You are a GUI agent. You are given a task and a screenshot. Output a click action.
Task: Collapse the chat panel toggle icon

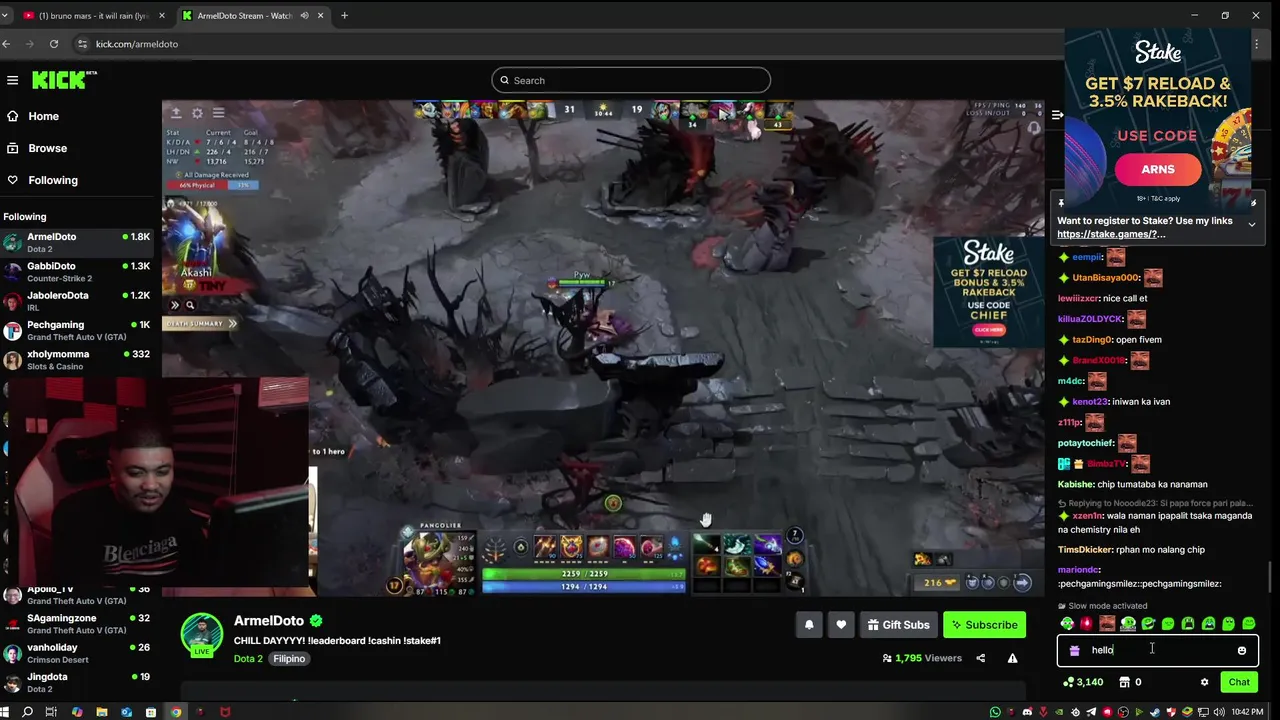pos(1057,115)
